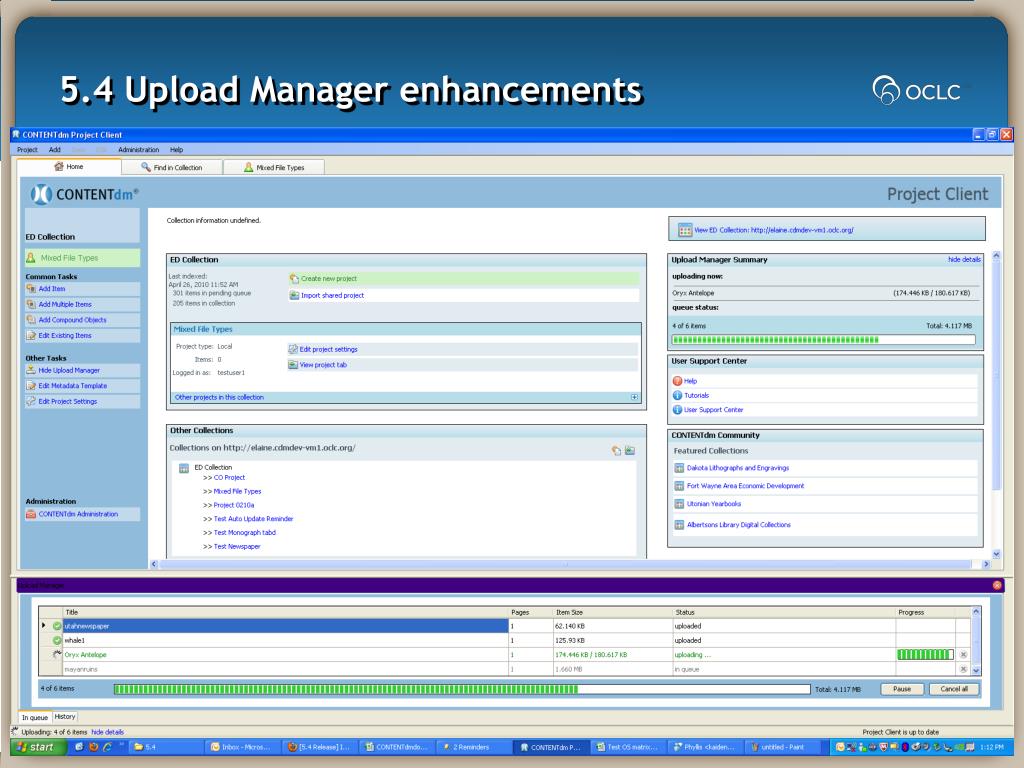Click new project icon in Other Collections header
The image size is (1024, 768).
coord(616,451)
